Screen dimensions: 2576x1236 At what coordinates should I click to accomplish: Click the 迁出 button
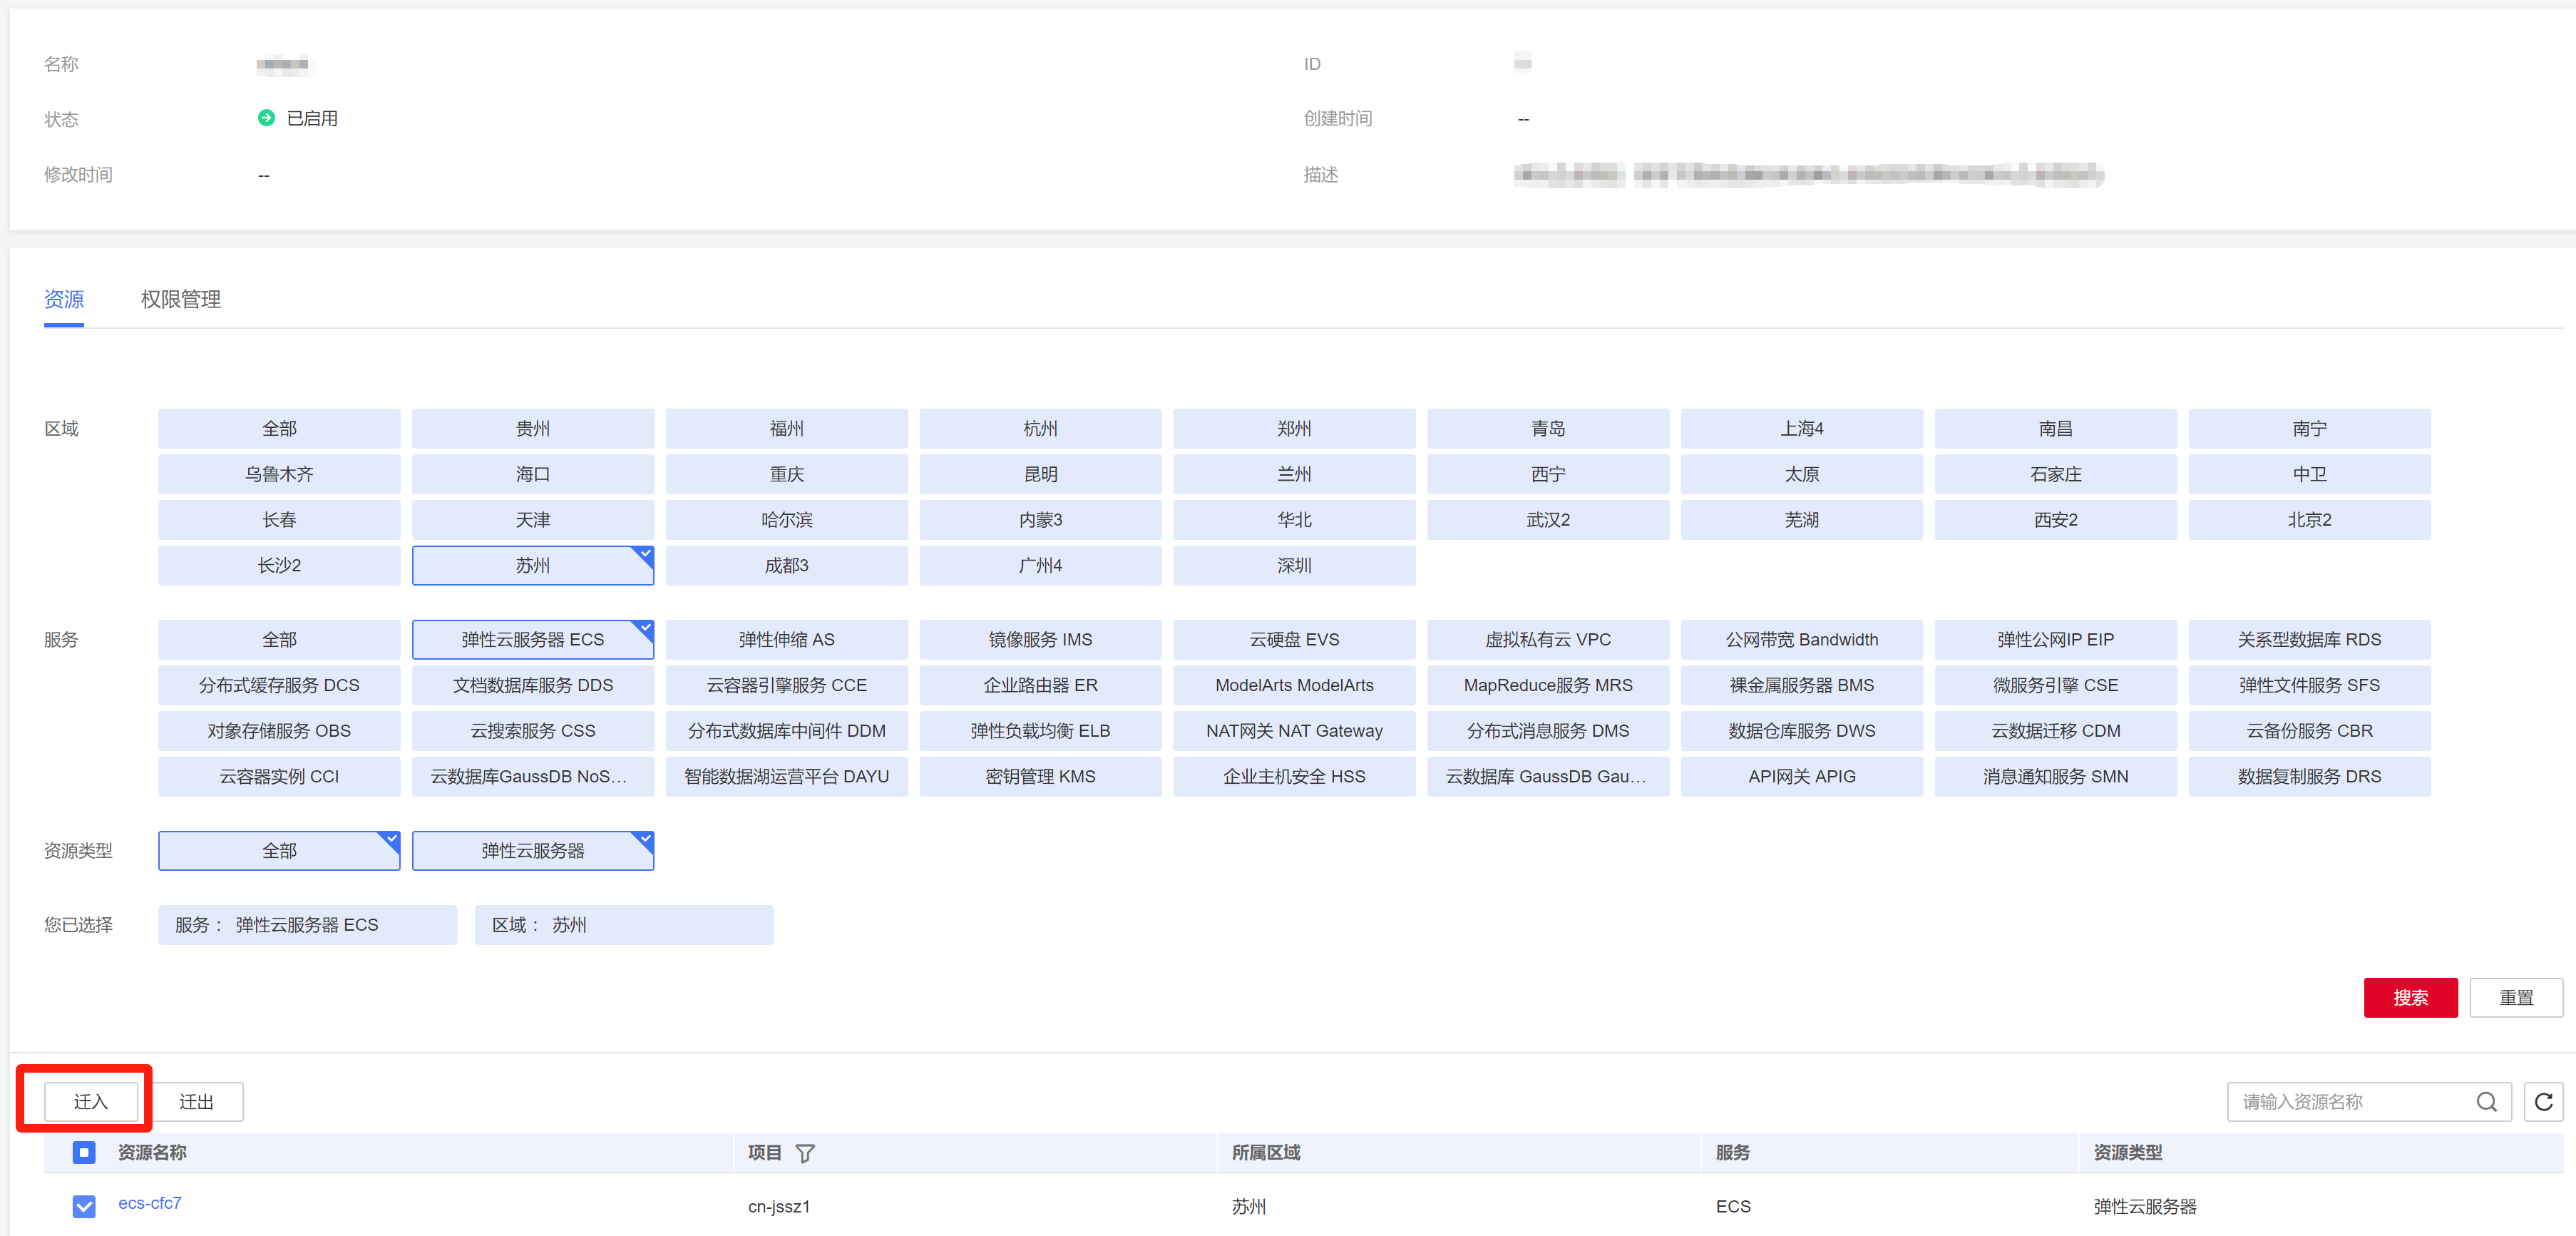(x=196, y=1101)
